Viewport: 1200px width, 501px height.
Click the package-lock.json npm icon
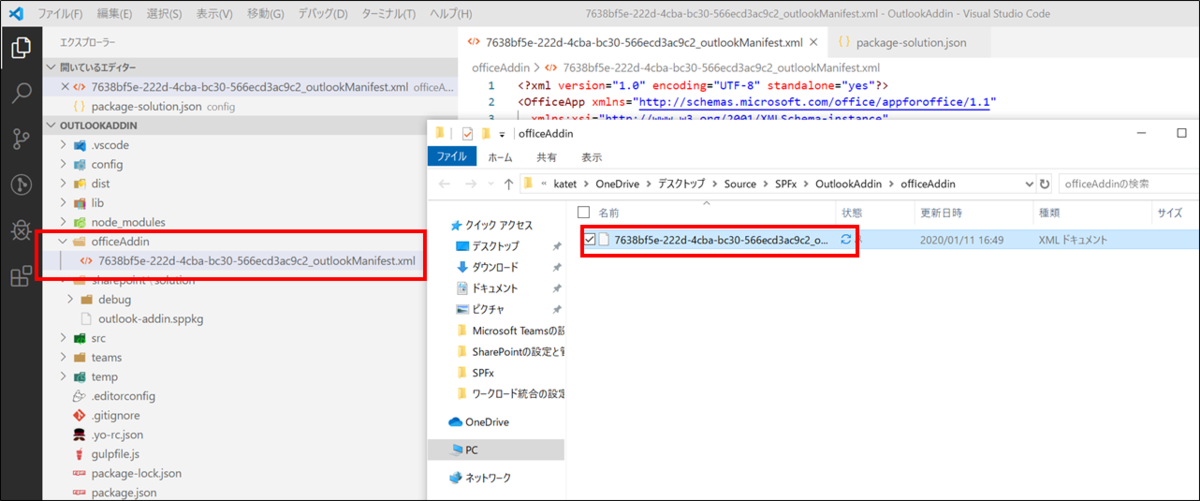[x=79, y=473]
